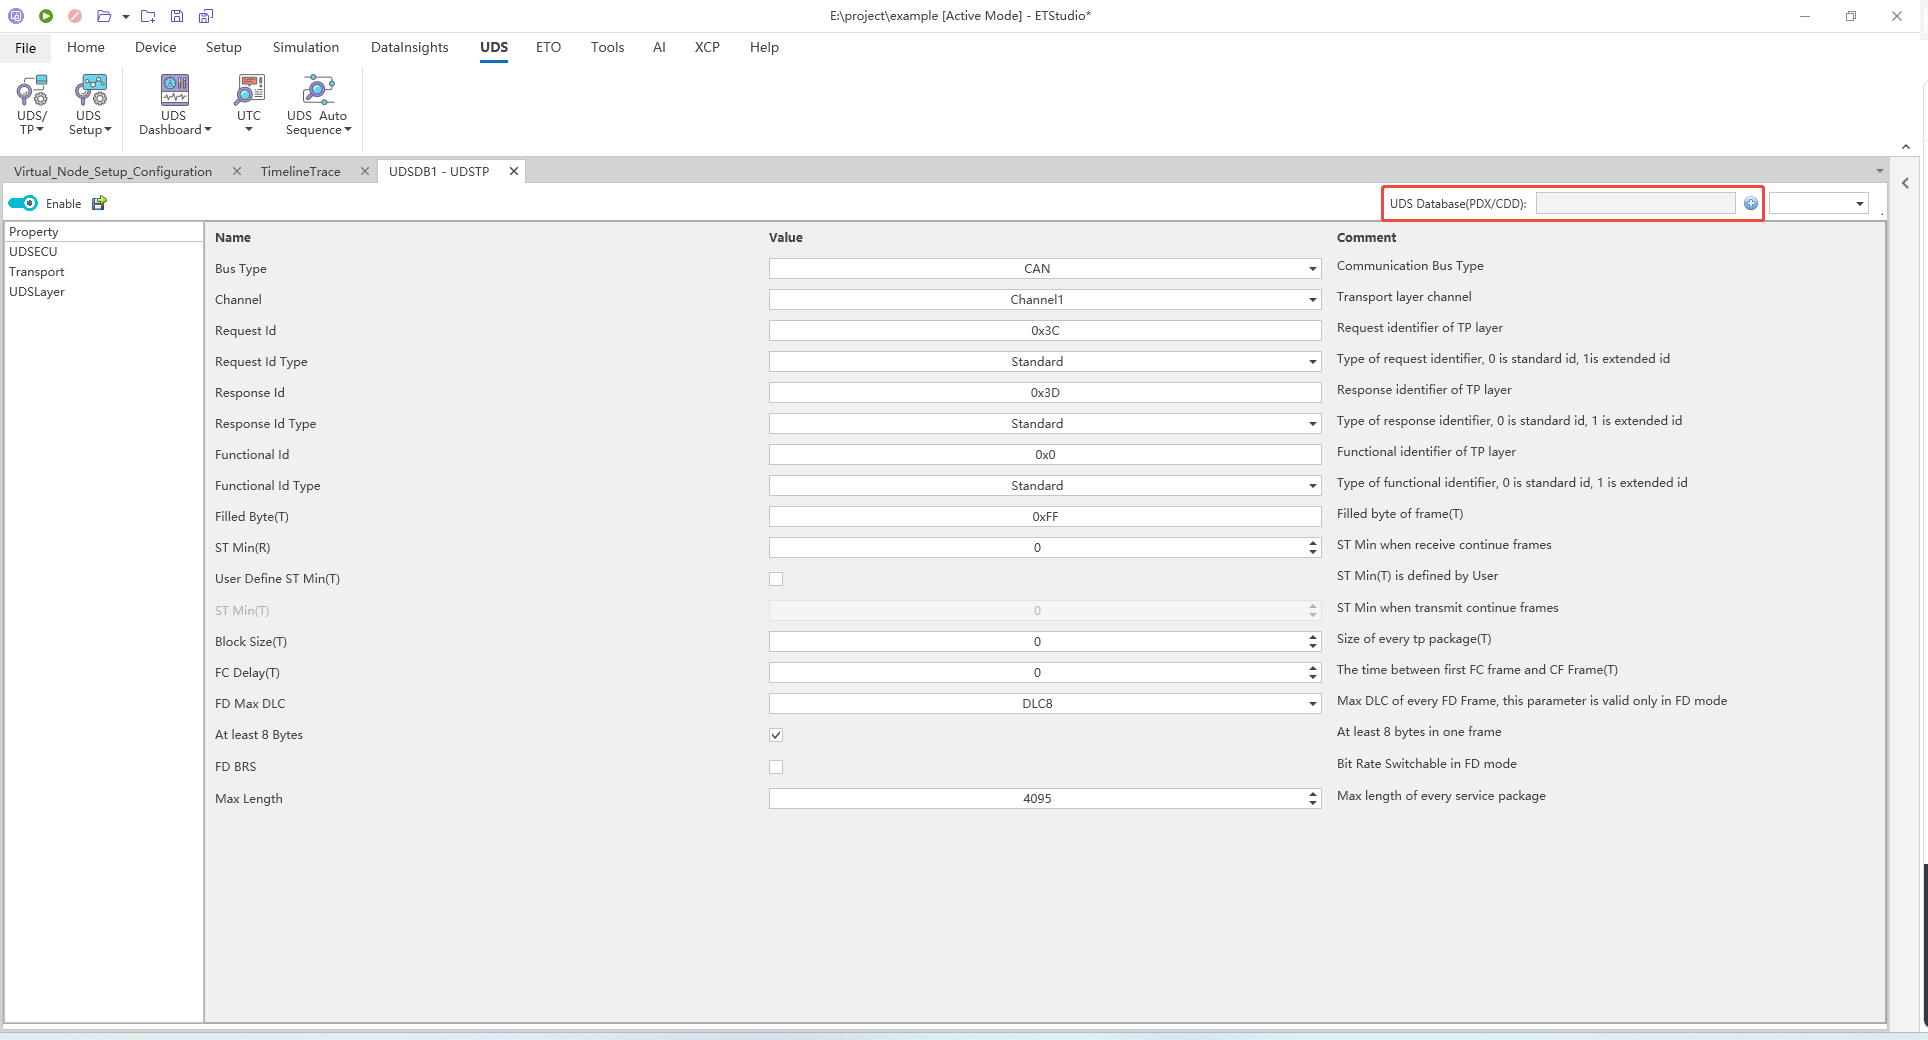Check the FD BRS checkbox
Image resolution: width=1928 pixels, height=1040 pixels.
pos(776,767)
